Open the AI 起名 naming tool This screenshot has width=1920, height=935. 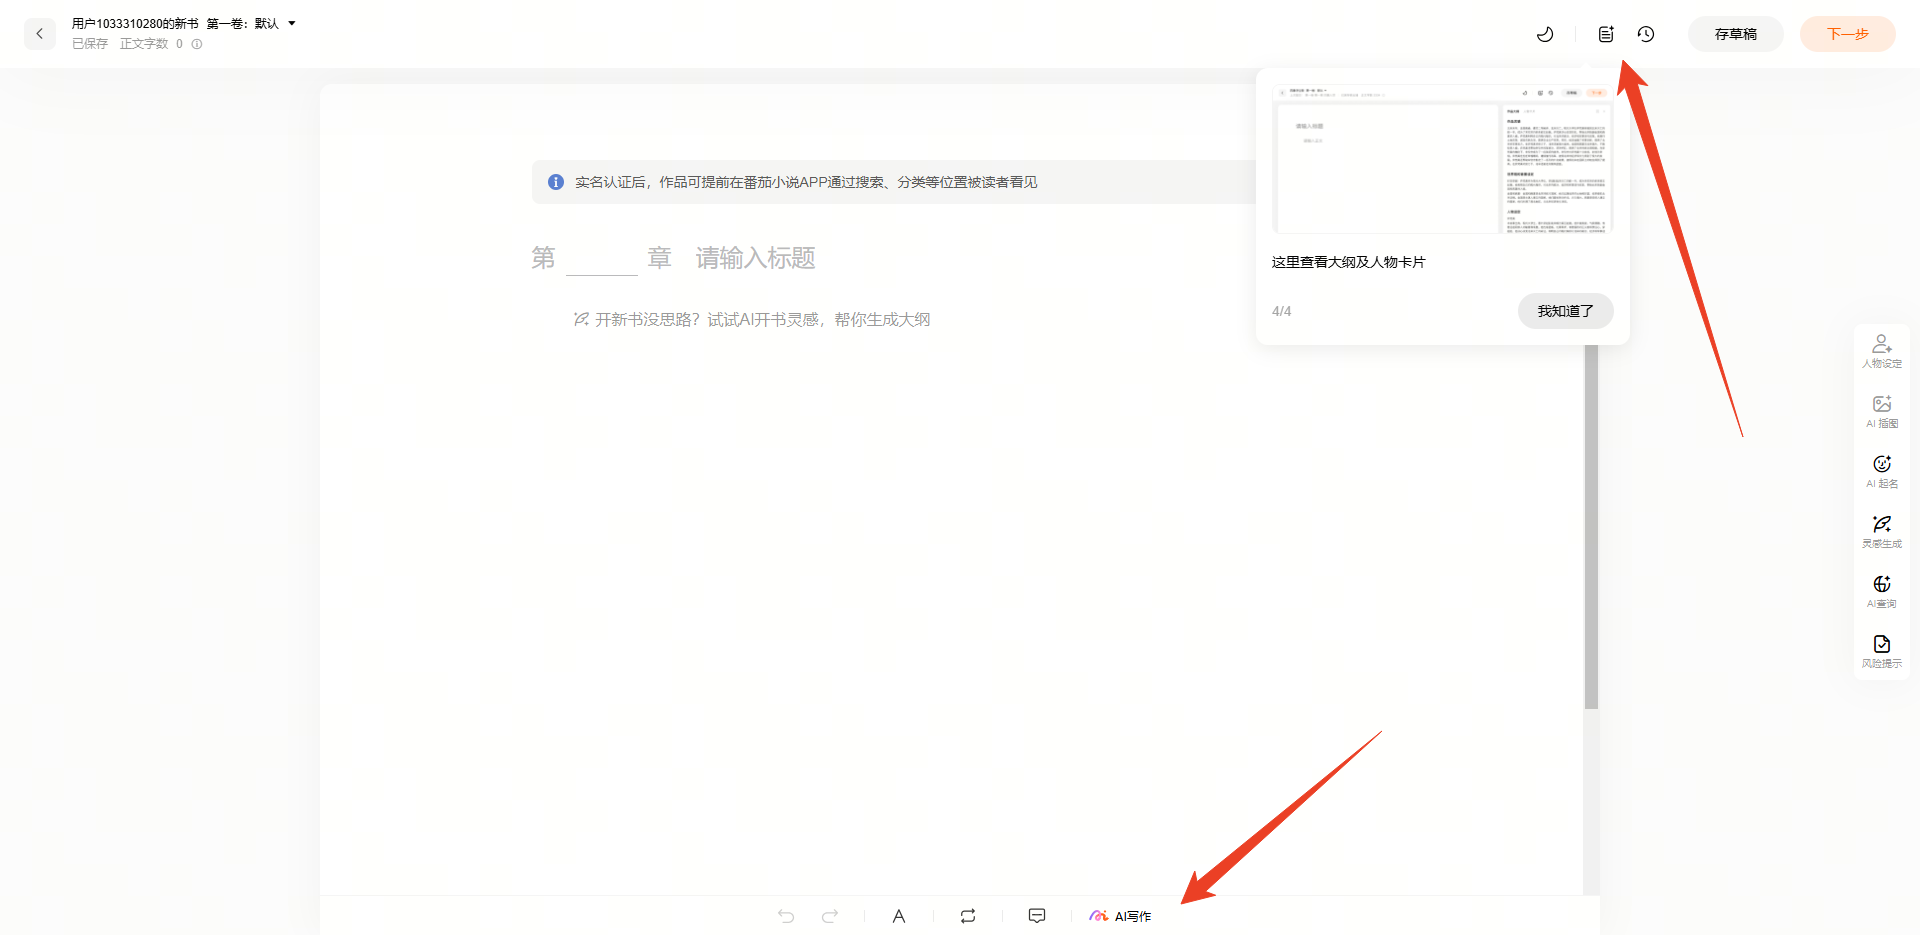[x=1882, y=471]
